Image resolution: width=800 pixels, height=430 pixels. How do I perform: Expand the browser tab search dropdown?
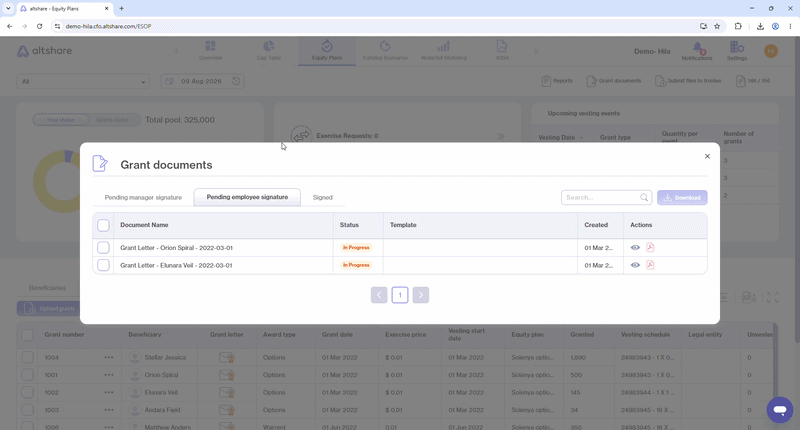[8, 8]
